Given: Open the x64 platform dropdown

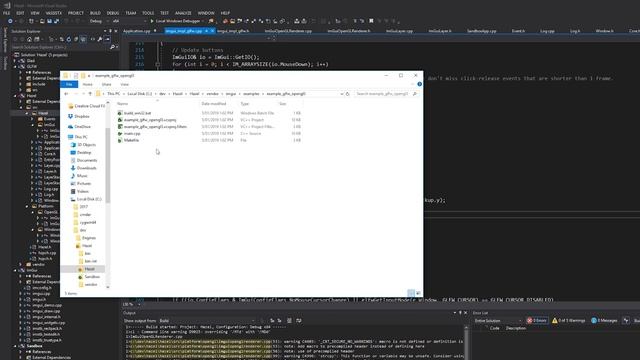Looking at the screenshot, I should 129,21.
